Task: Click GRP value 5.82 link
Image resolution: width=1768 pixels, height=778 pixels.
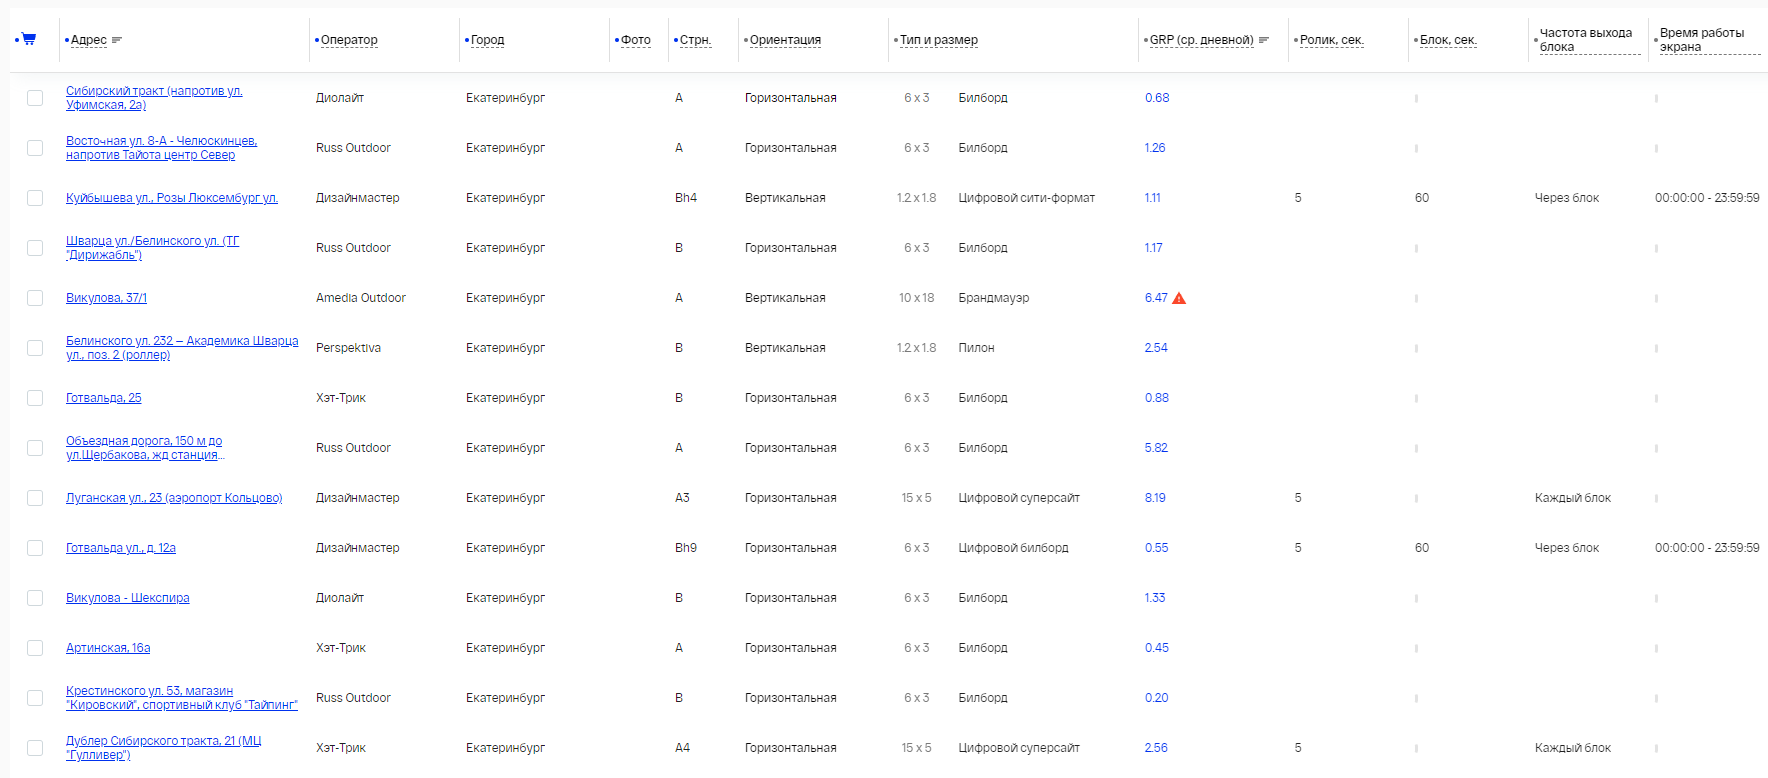Action: tap(1156, 448)
